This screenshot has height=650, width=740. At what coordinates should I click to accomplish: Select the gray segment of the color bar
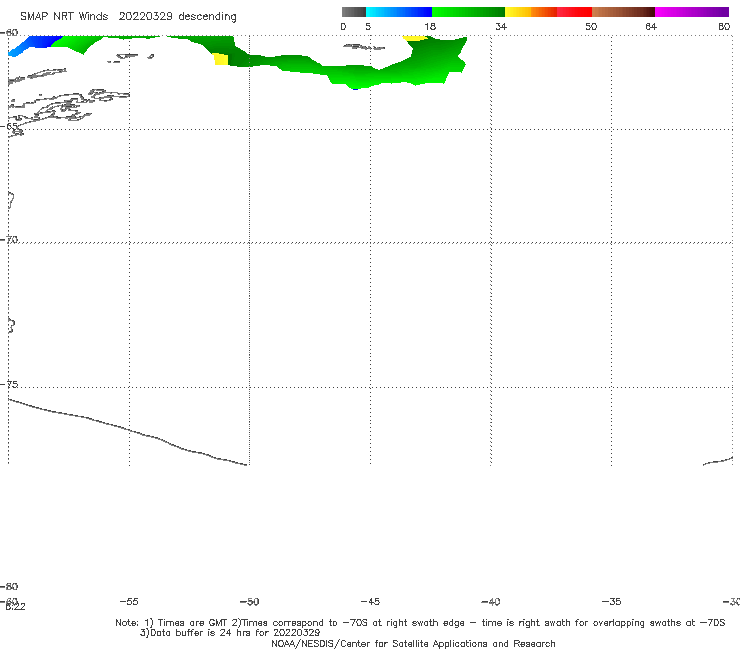354,12
